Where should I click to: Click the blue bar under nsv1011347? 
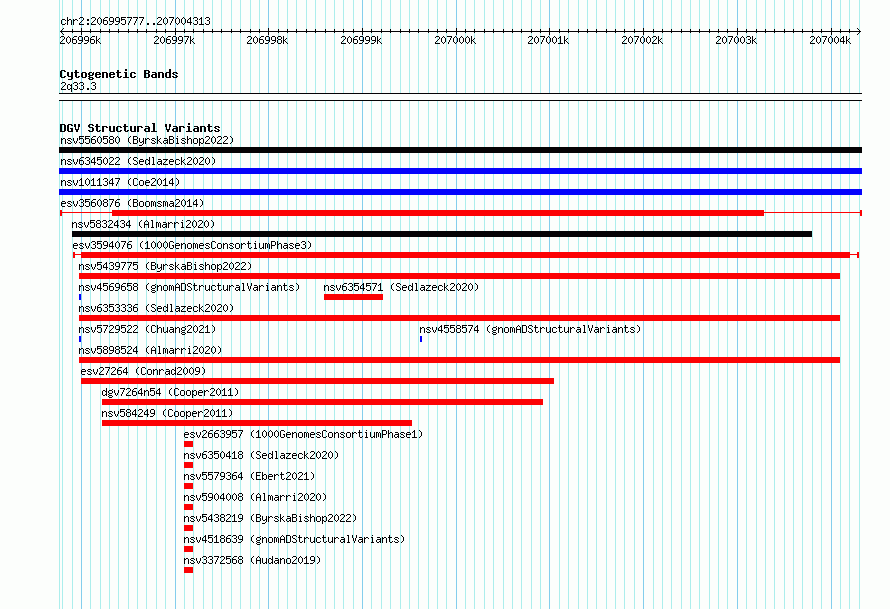click(460, 192)
